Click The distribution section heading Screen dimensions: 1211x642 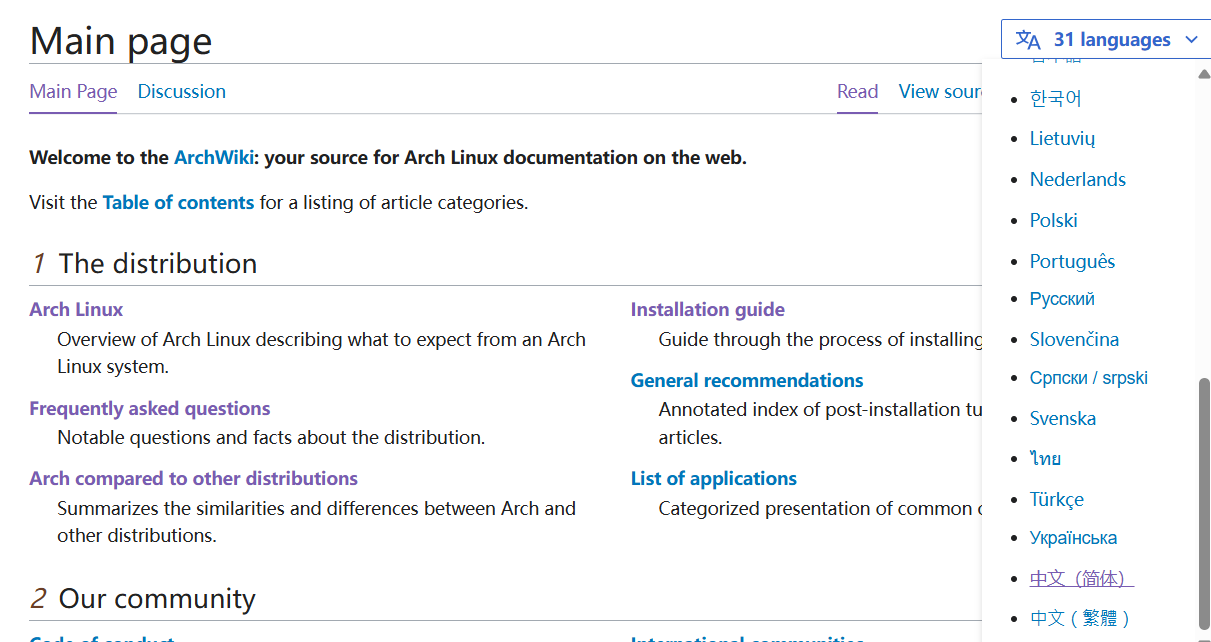158,264
